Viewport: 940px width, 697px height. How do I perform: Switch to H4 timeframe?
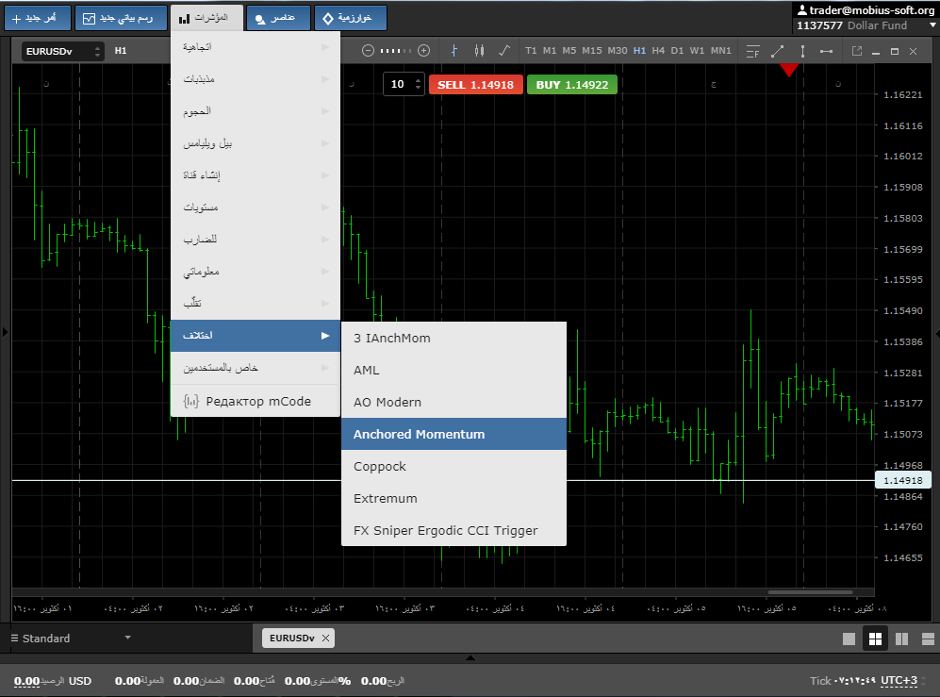pyautogui.click(x=658, y=51)
